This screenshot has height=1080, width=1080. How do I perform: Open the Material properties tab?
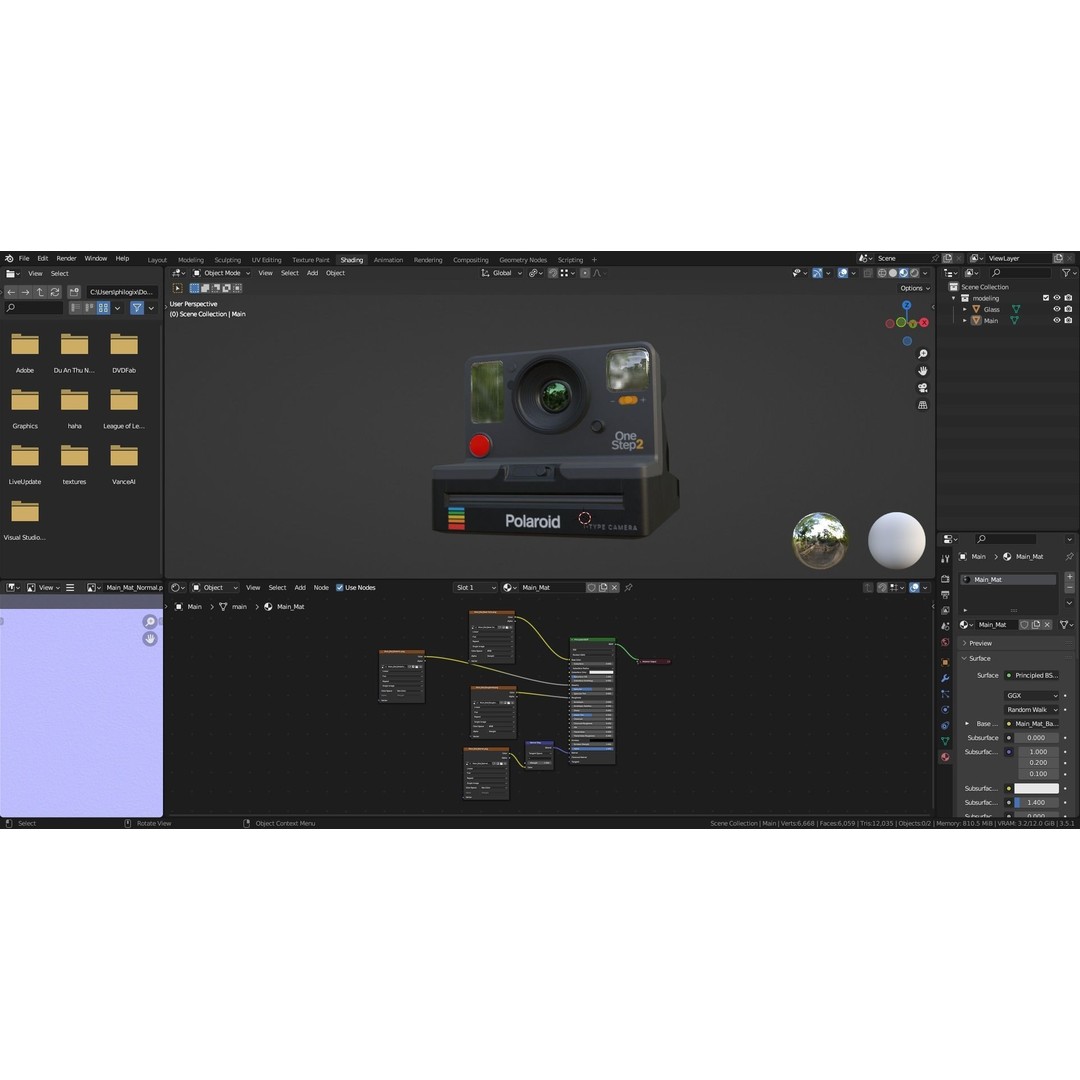(945, 757)
